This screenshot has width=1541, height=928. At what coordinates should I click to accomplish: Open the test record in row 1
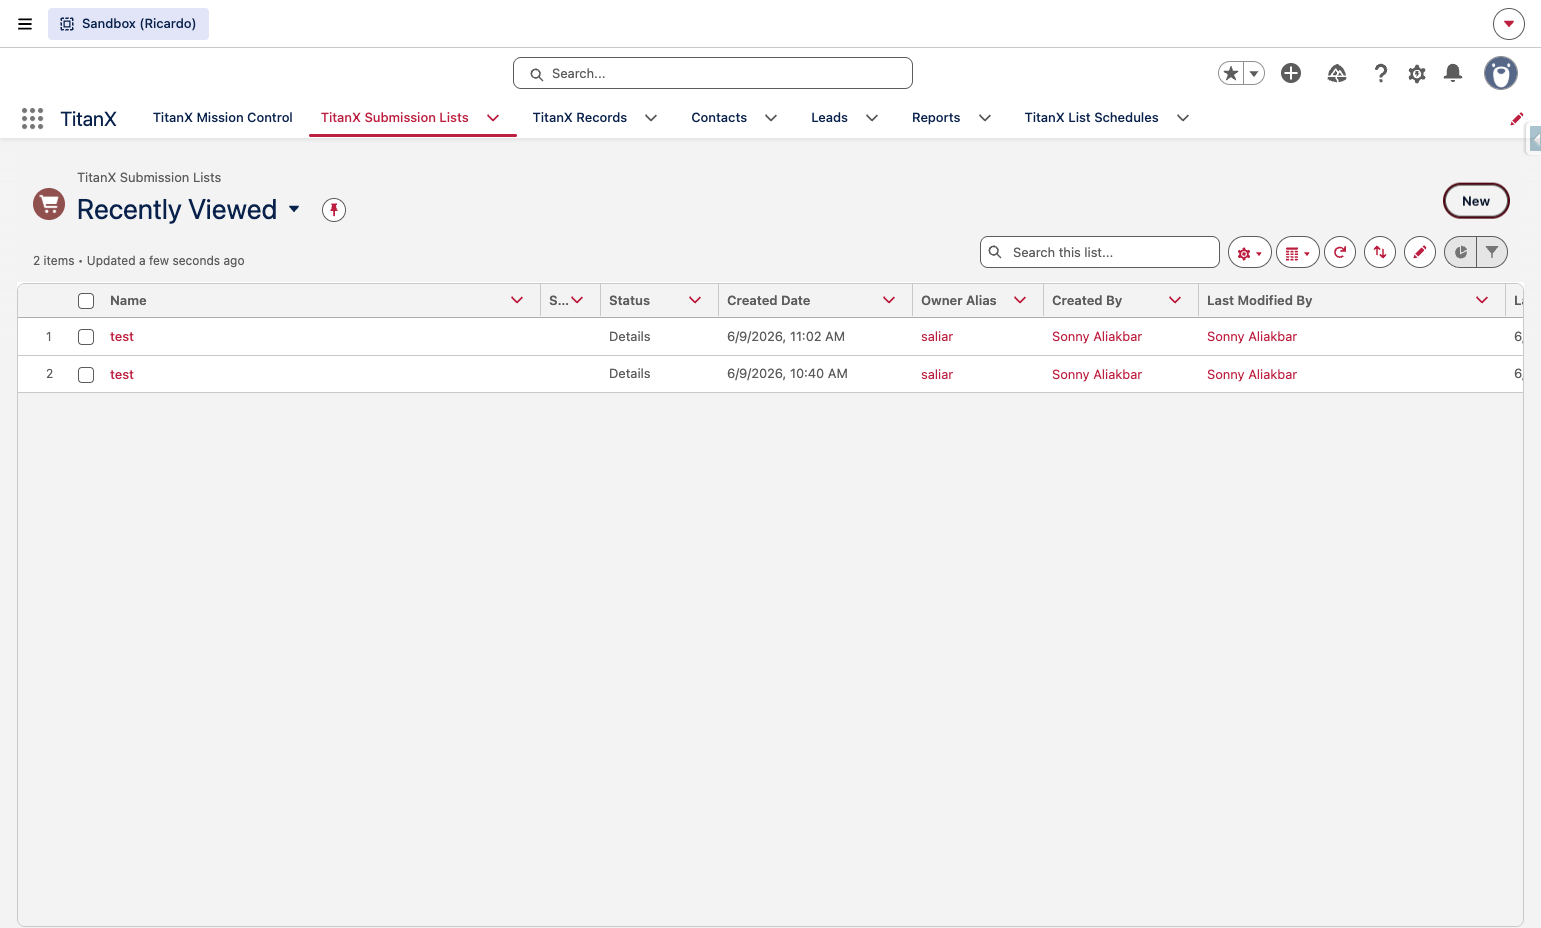pyautogui.click(x=122, y=337)
